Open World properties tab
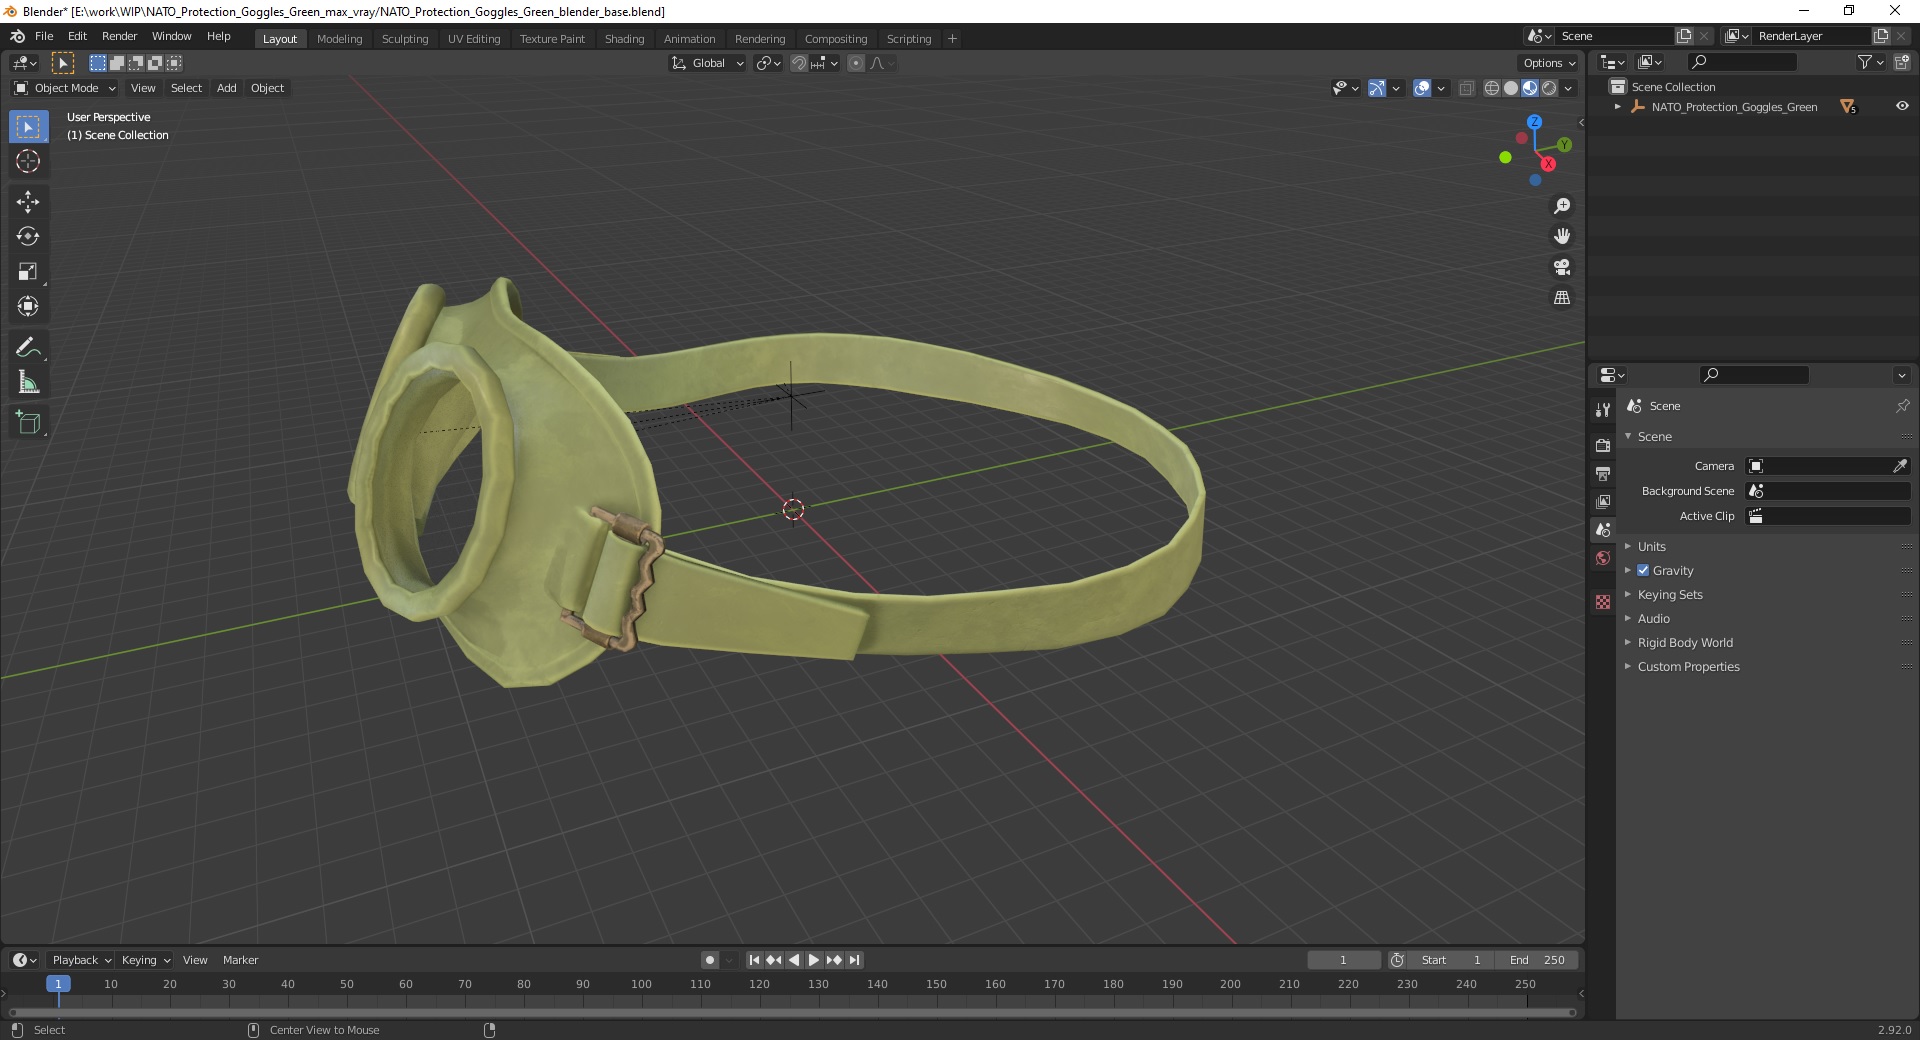 pos(1603,558)
